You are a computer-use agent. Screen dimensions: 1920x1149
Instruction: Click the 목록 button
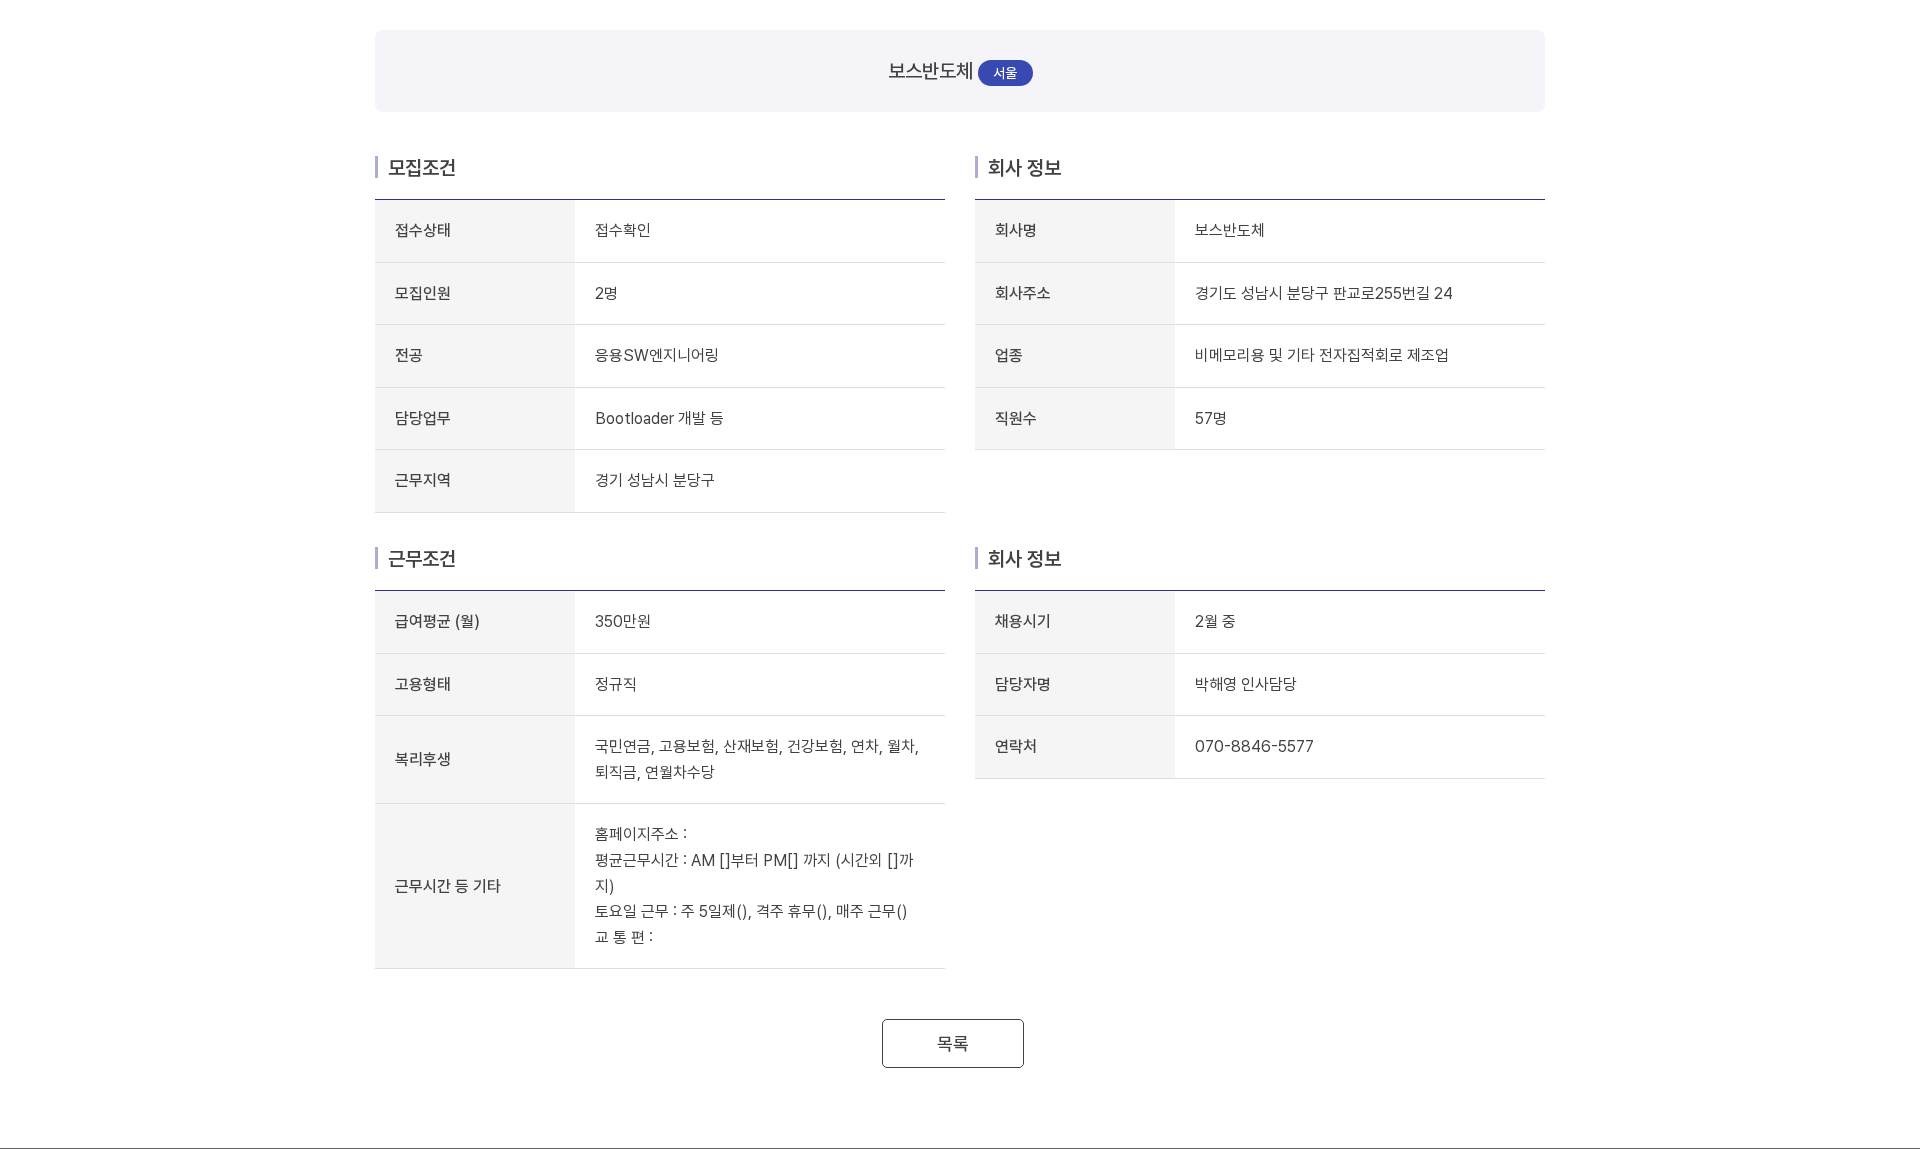coord(952,1043)
